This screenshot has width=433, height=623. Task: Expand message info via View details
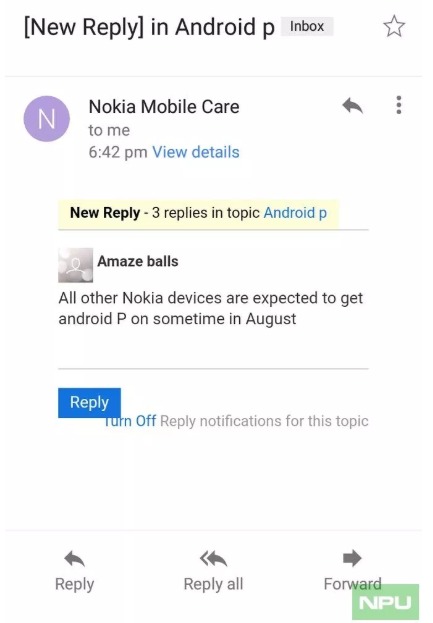(196, 152)
